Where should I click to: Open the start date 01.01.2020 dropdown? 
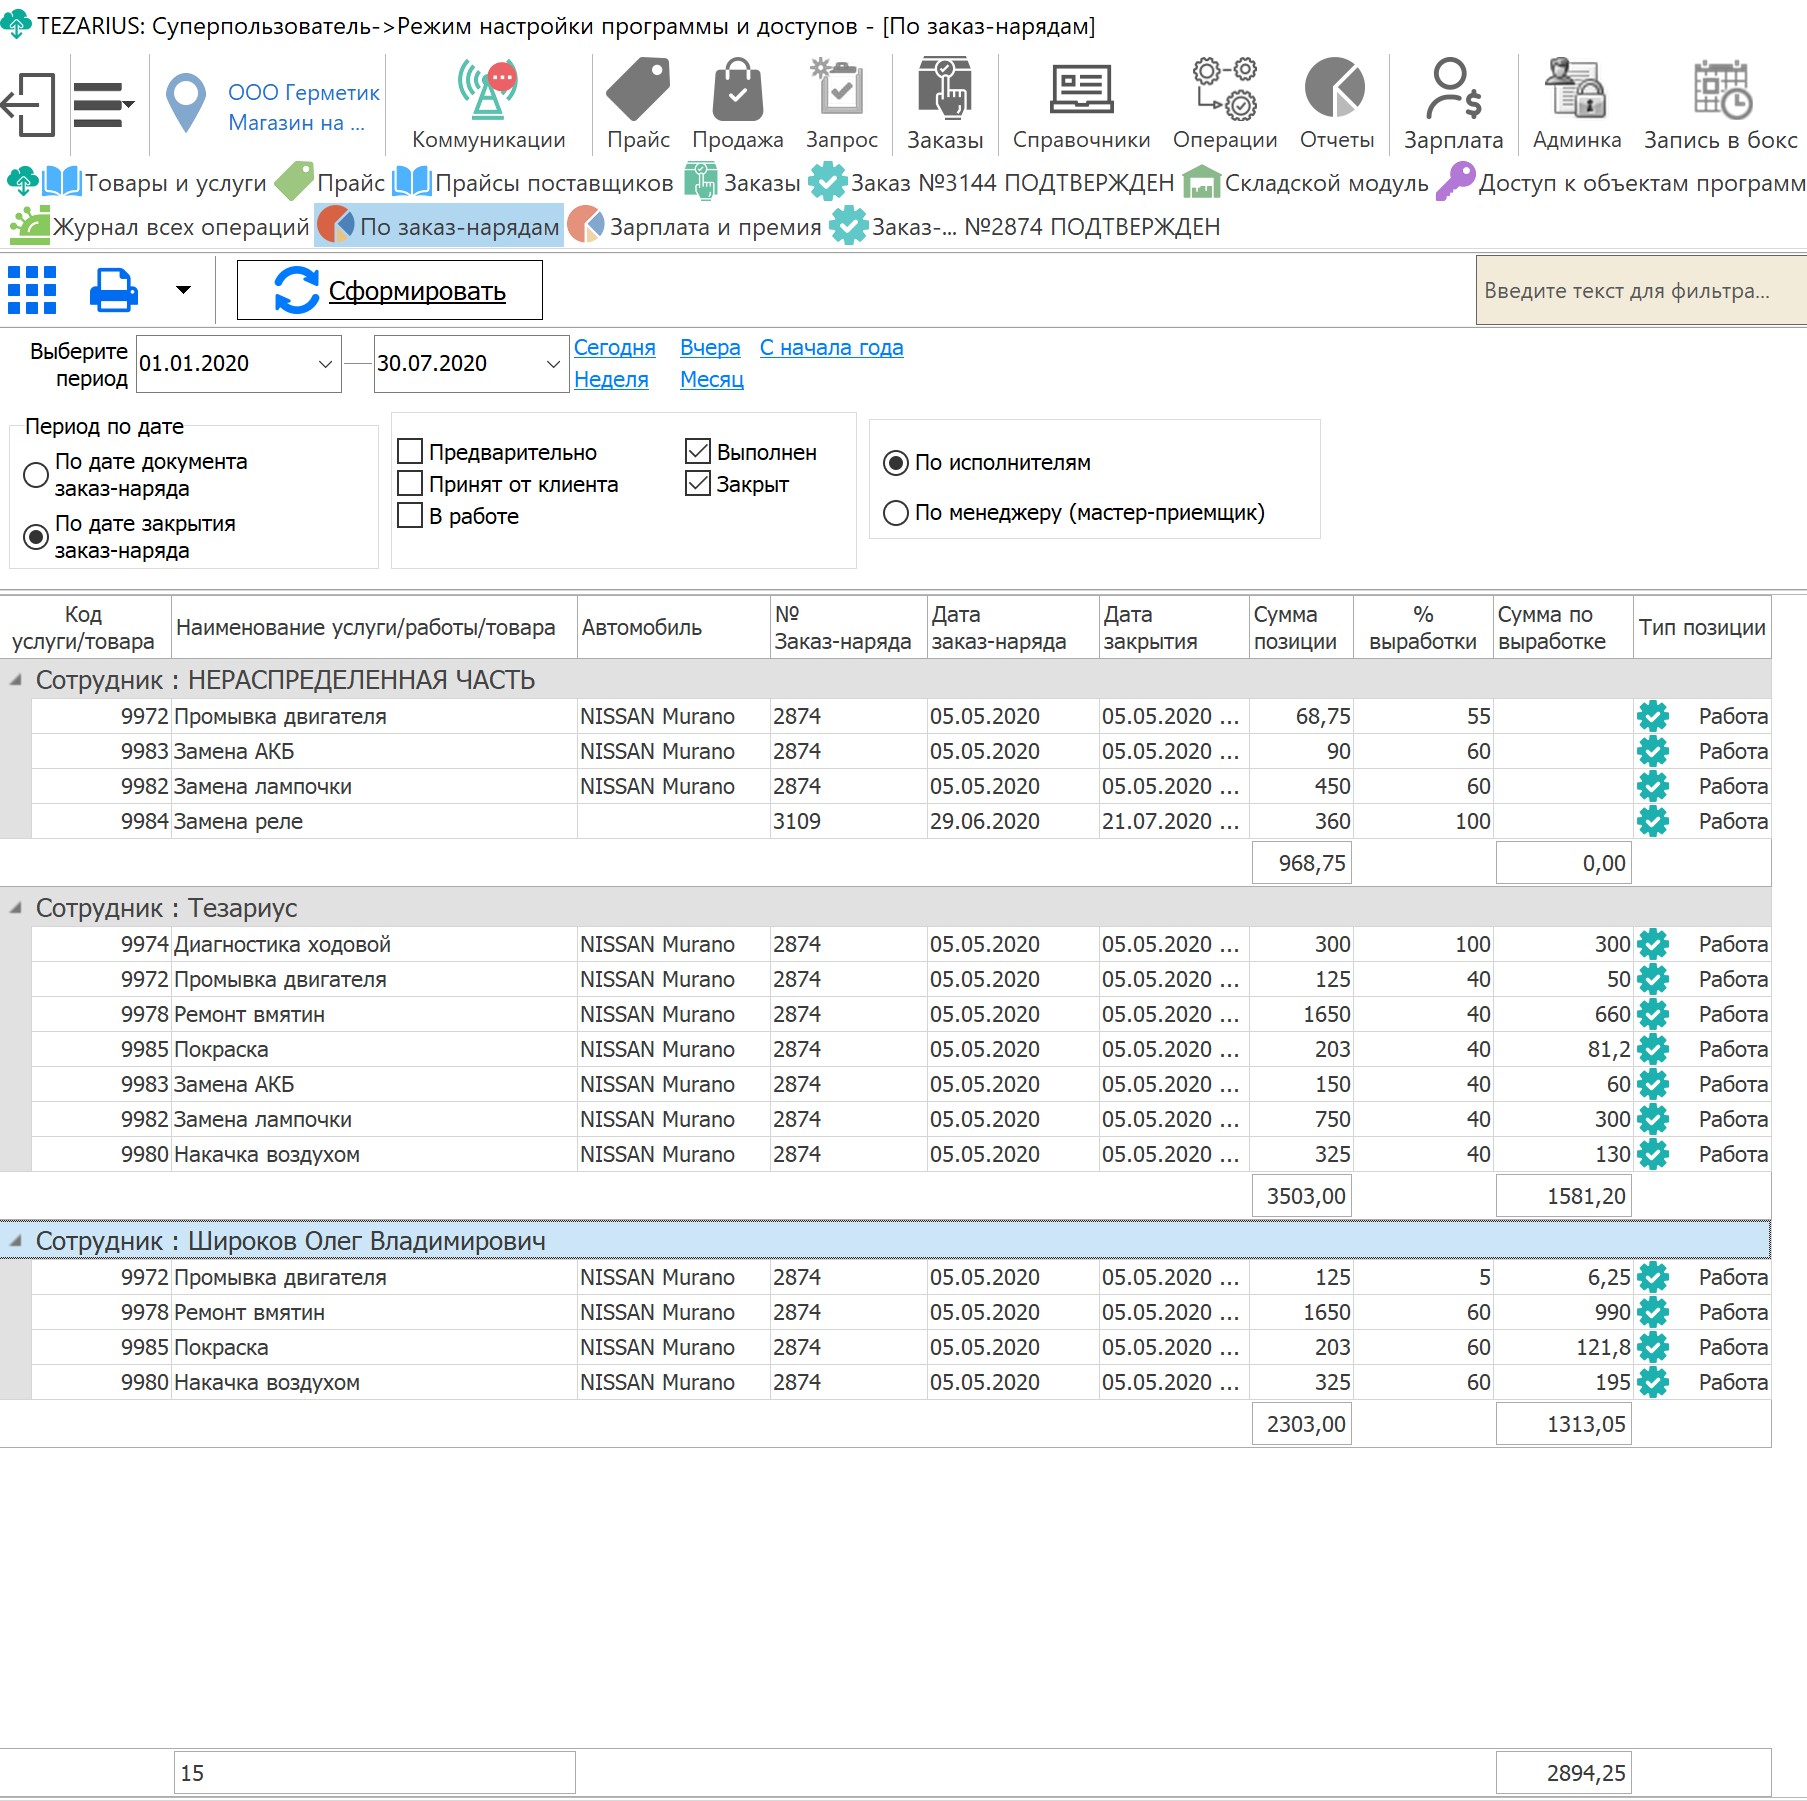point(325,364)
